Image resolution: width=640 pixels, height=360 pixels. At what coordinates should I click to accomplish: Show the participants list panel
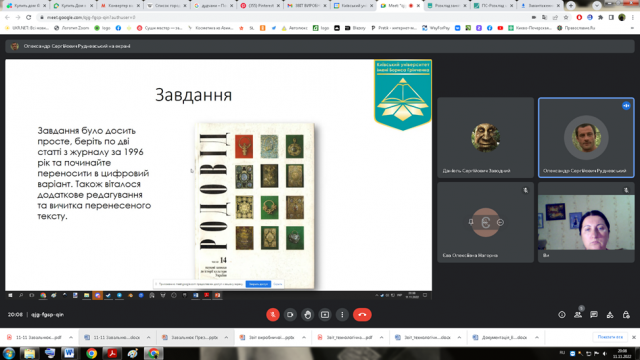click(578, 315)
